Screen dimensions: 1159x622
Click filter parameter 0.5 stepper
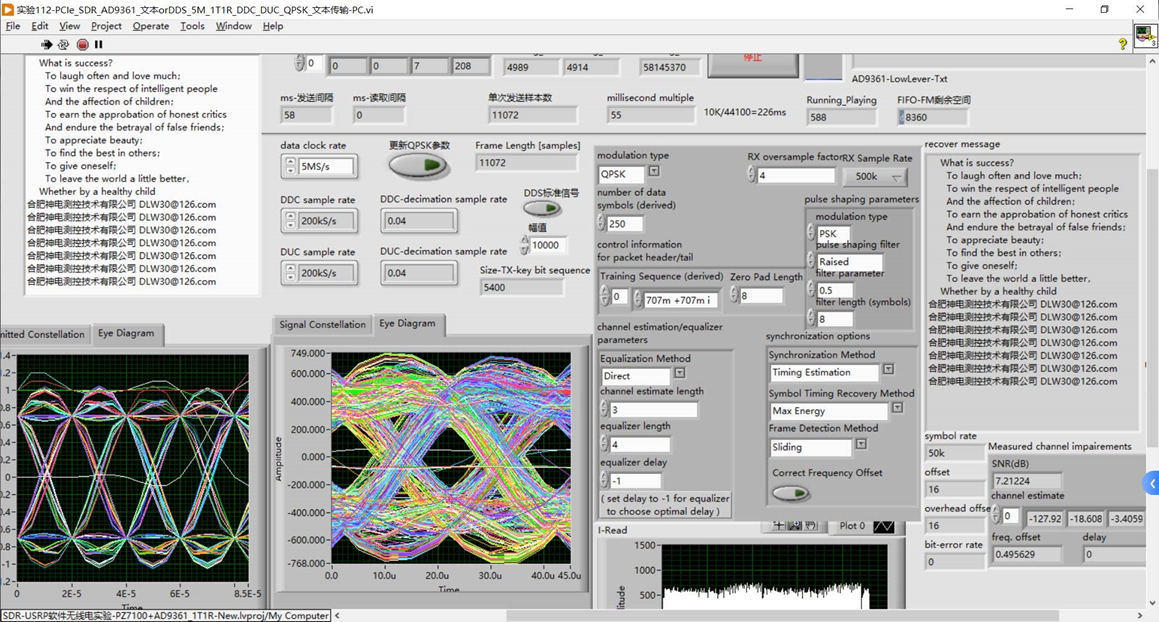coord(811,290)
